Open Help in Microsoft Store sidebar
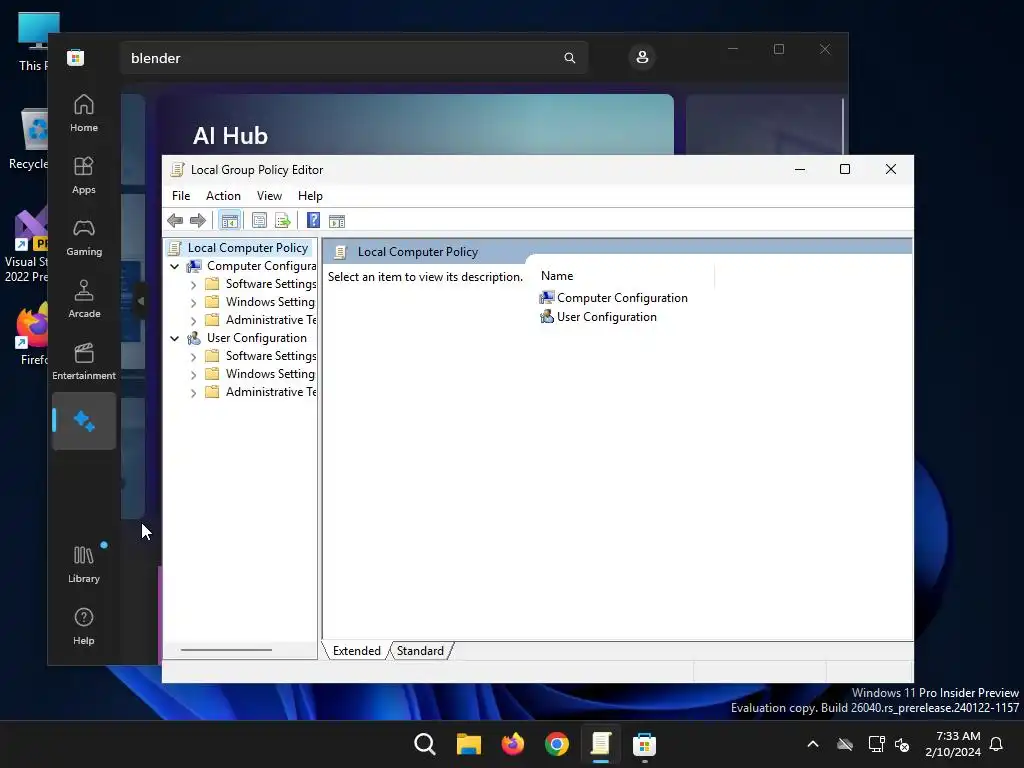 click(84, 626)
